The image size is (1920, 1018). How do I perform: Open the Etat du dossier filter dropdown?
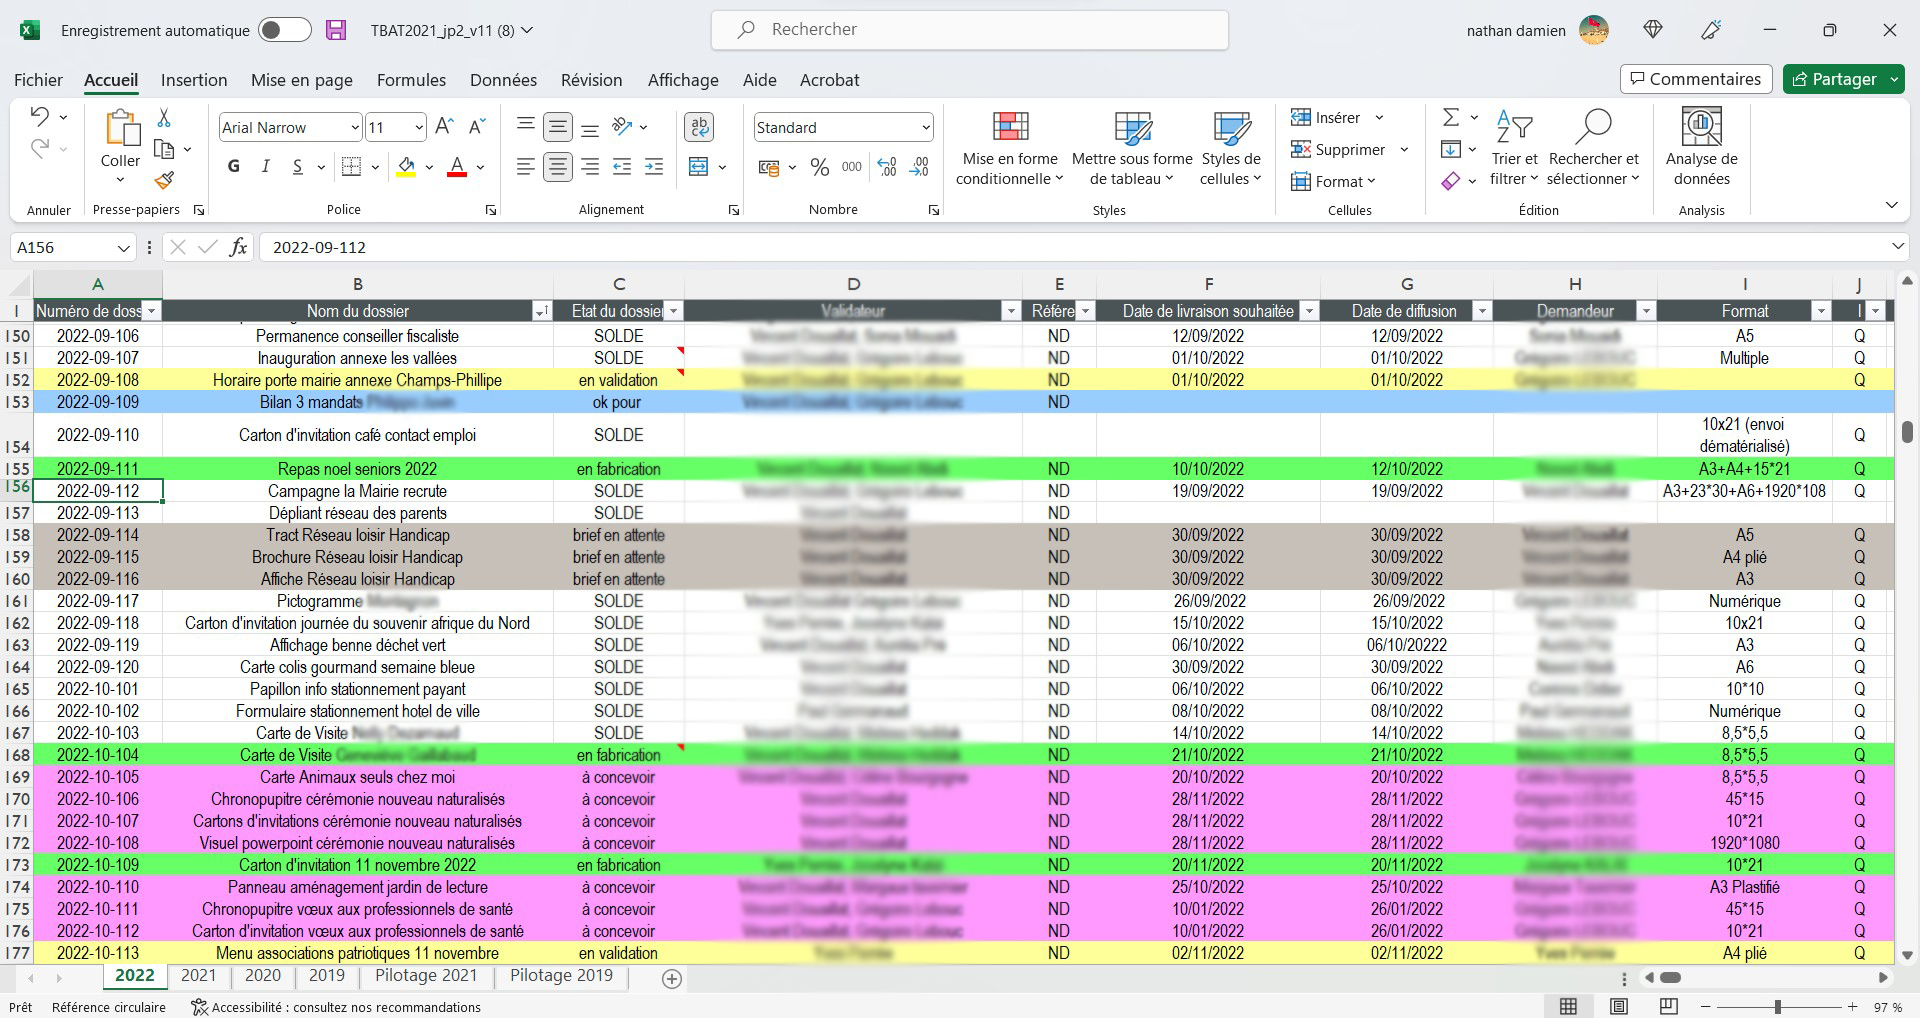pos(674,312)
